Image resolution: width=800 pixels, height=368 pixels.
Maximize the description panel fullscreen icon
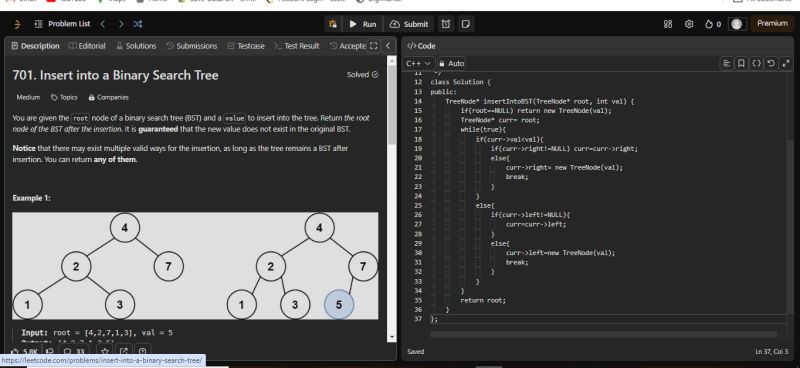click(373, 46)
